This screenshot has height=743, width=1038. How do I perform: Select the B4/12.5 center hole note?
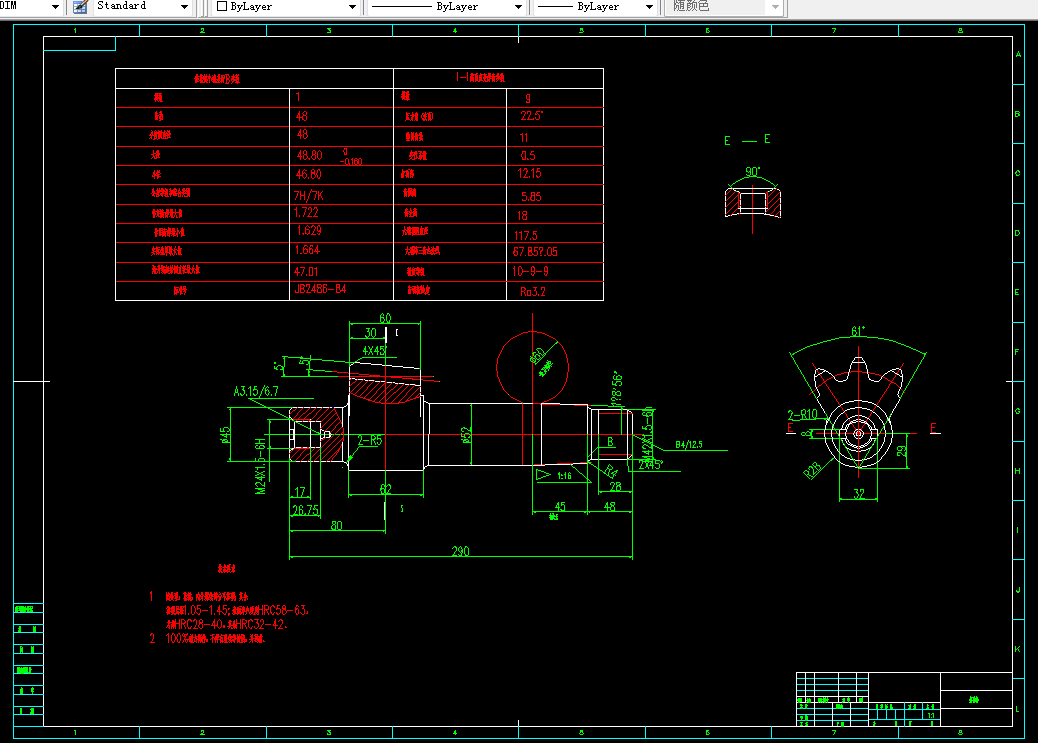(x=689, y=444)
